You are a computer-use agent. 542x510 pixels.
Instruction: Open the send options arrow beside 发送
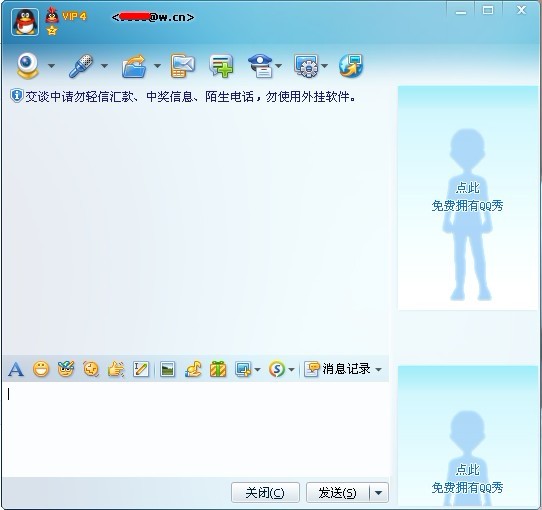coord(379,493)
